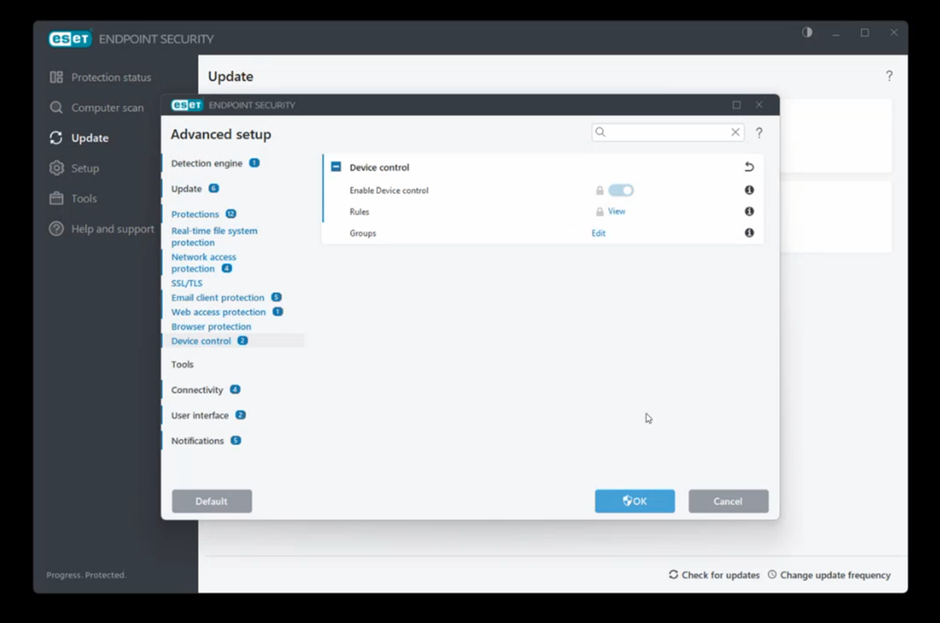Open Real-time file system protection
This screenshot has height=623, width=940.
[x=214, y=236]
